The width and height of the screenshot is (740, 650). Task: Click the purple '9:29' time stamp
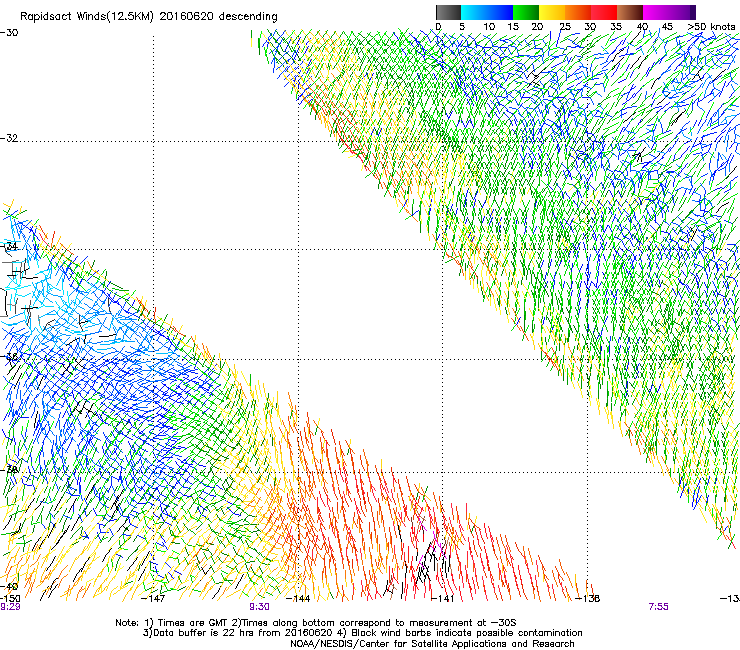[x=10, y=607]
